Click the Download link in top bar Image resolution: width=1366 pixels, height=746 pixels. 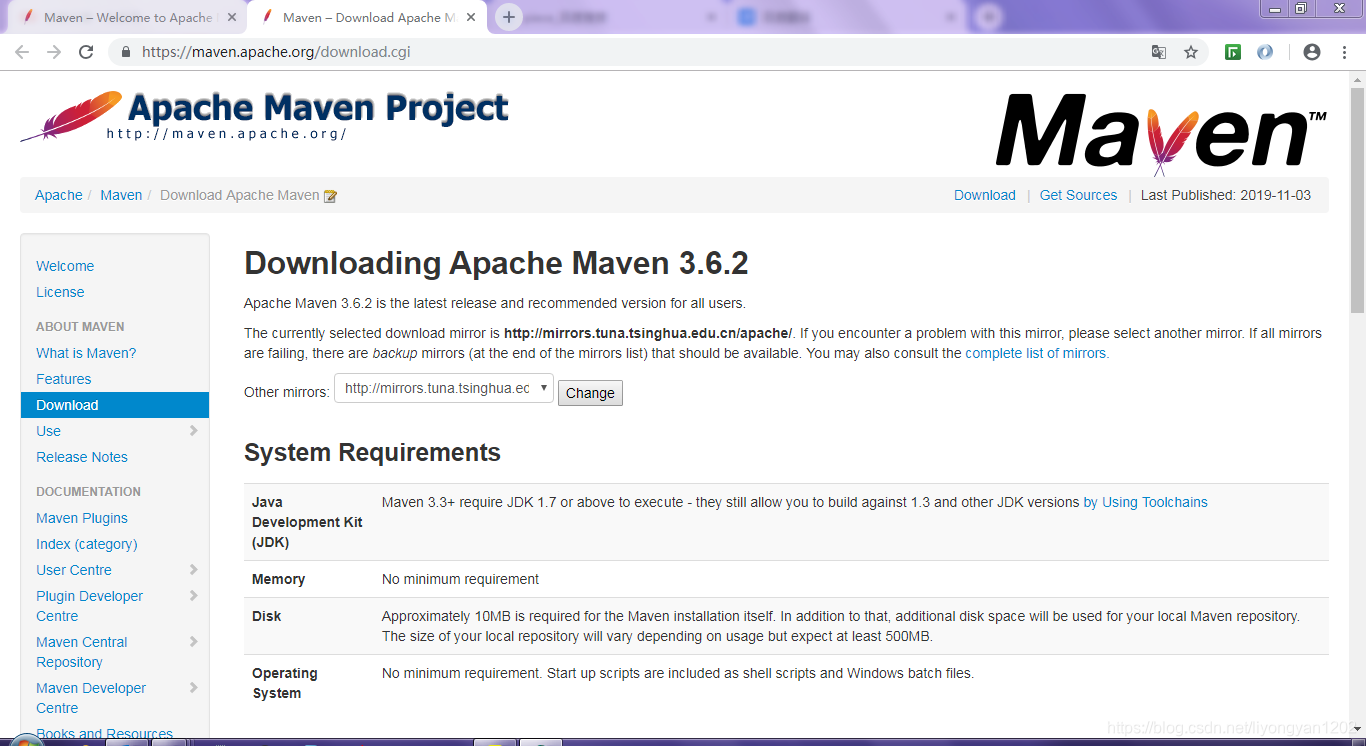pyautogui.click(x=985, y=195)
